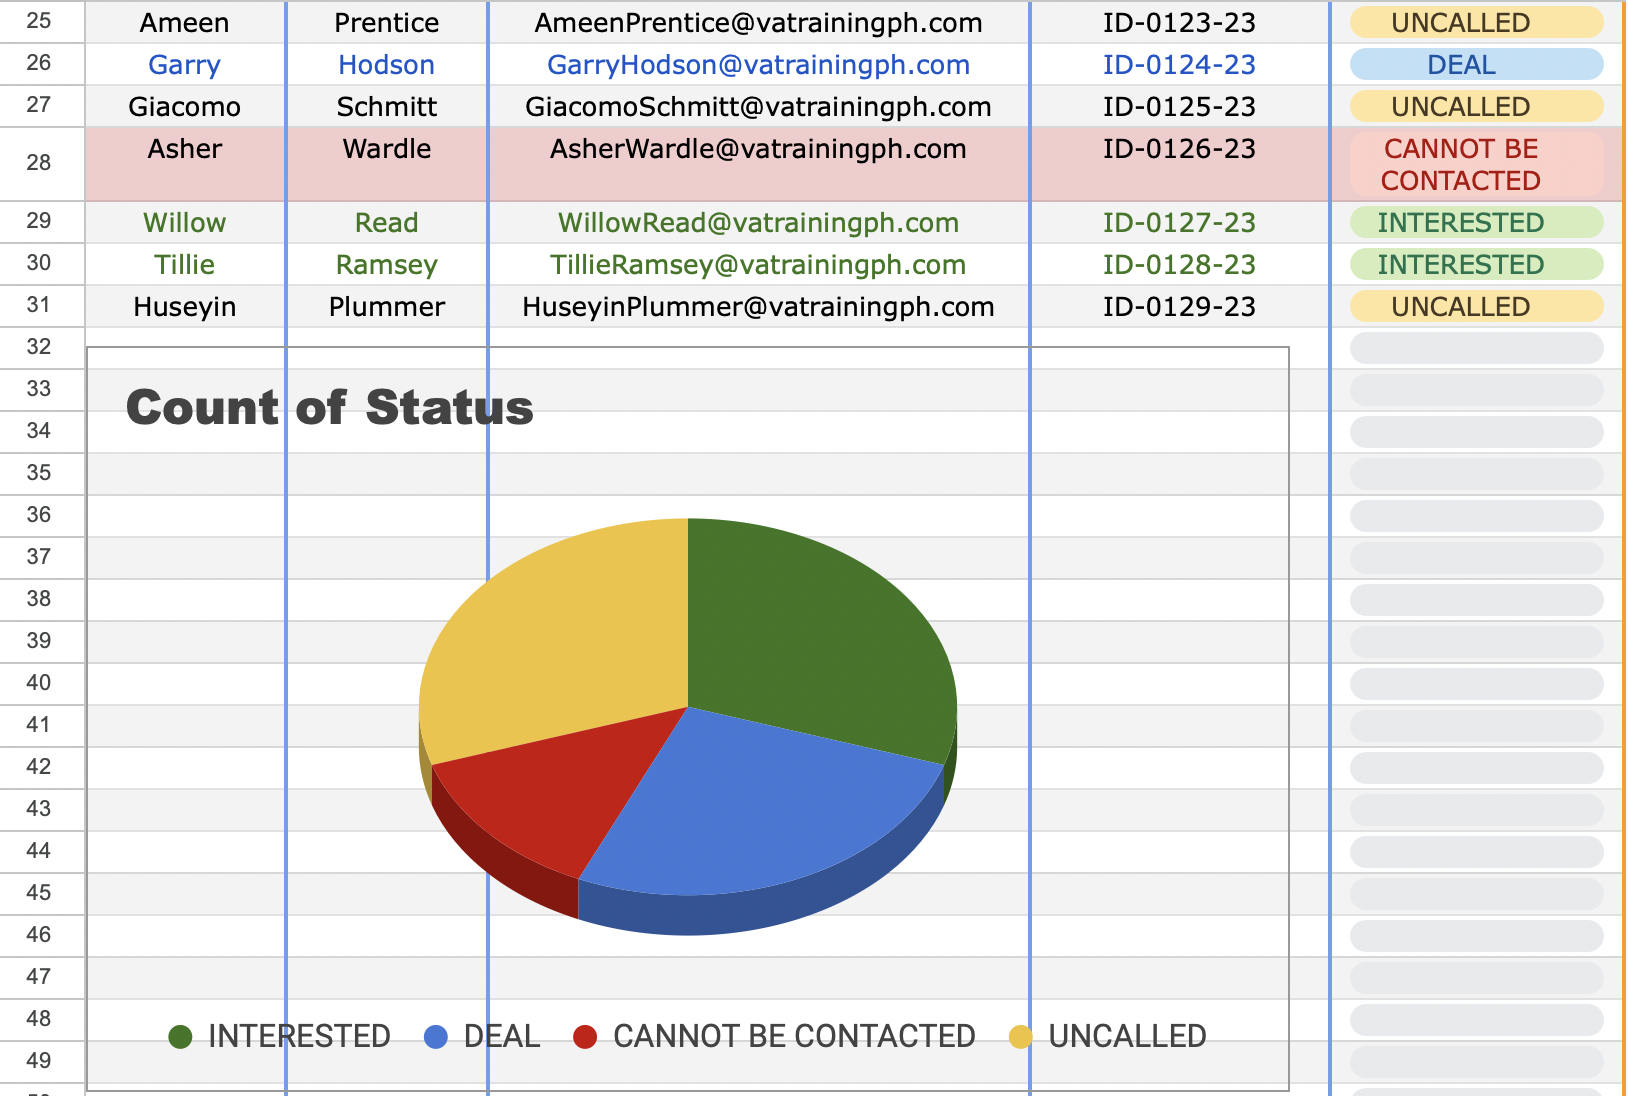Select the cell with first name Willow
Image resolution: width=1628 pixels, height=1096 pixels.
185,223
